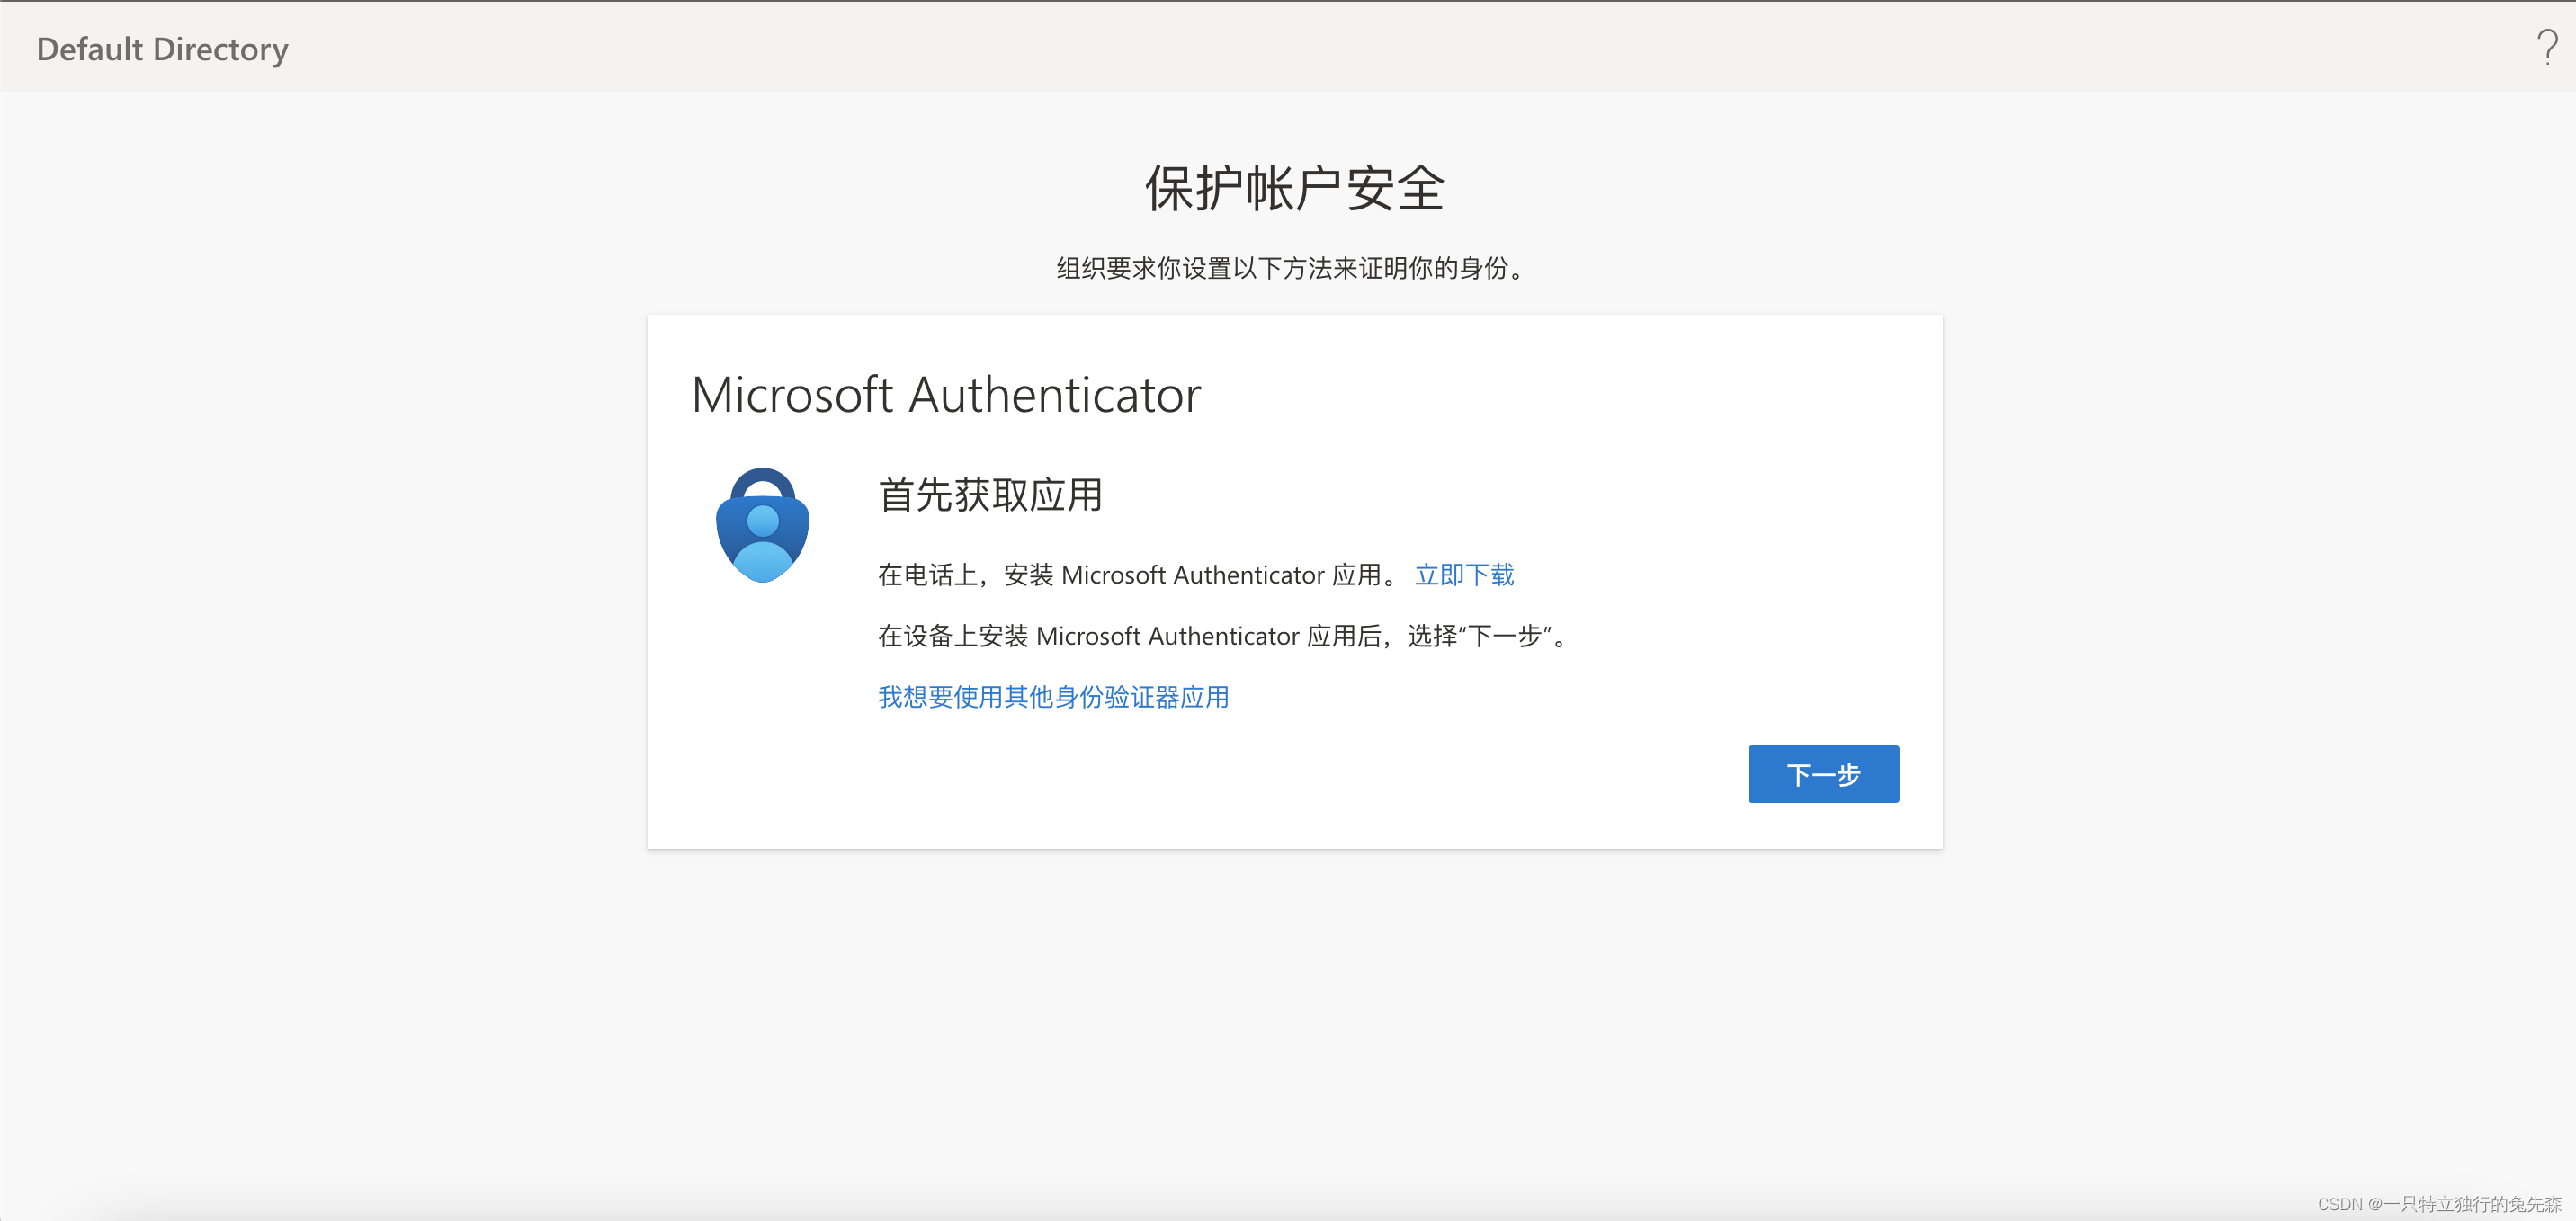
Task: Click the quoted “下一步” text in instructions
Action: click(x=1505, y=636)
